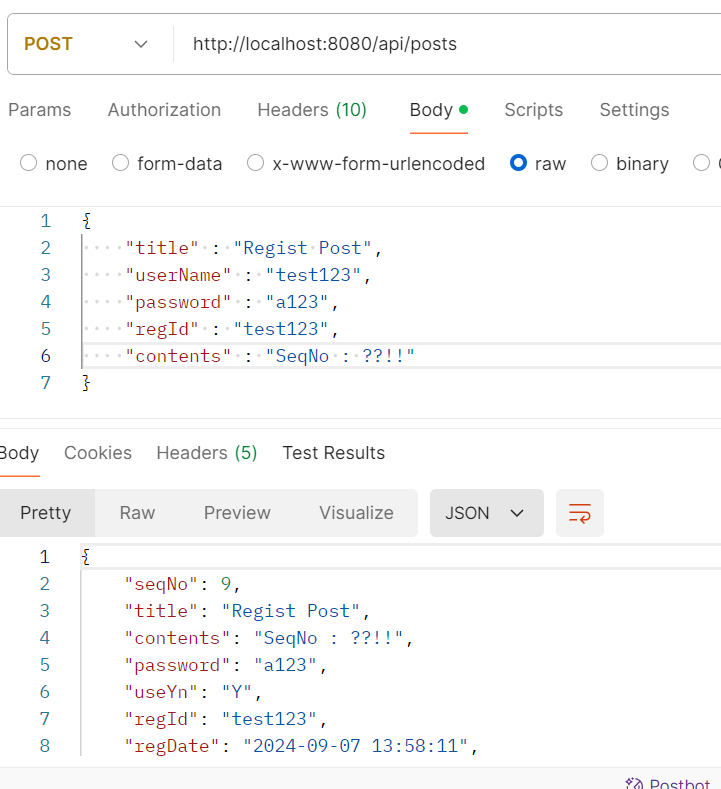
Task: Click the Preview response button
Action: (x=237, y=513)
